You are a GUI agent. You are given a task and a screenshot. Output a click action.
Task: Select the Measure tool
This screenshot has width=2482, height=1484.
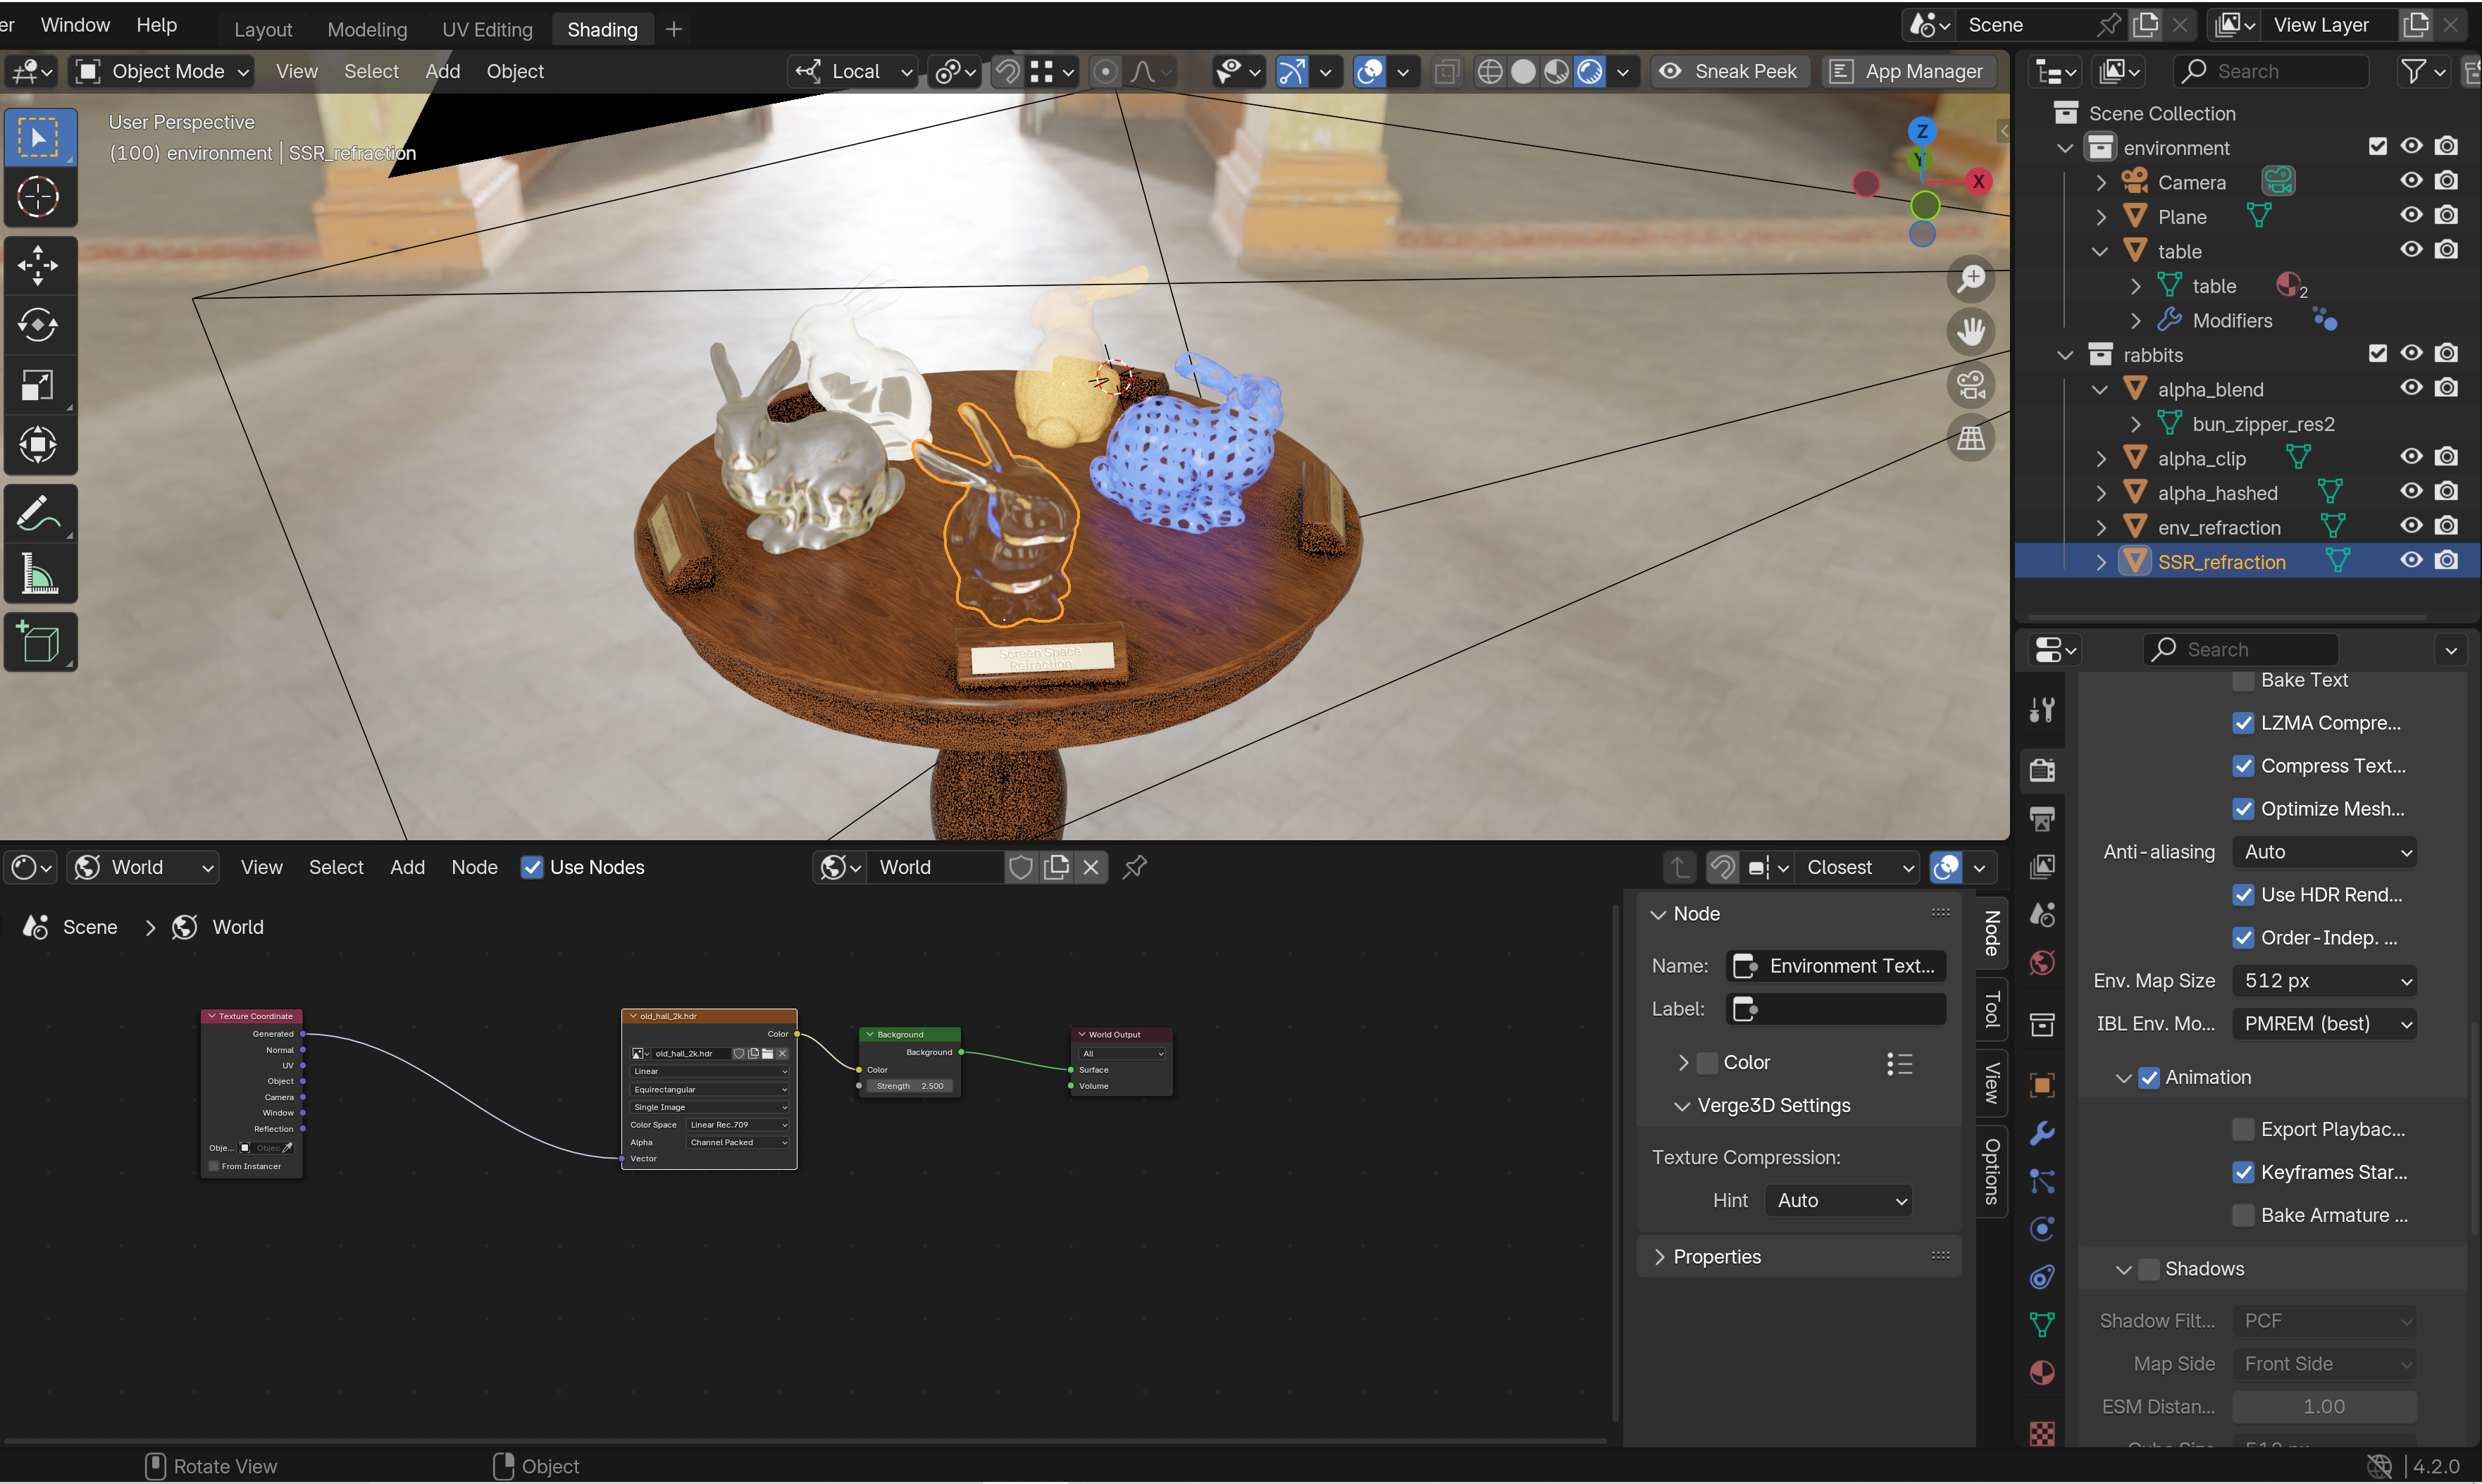[38, 575]
